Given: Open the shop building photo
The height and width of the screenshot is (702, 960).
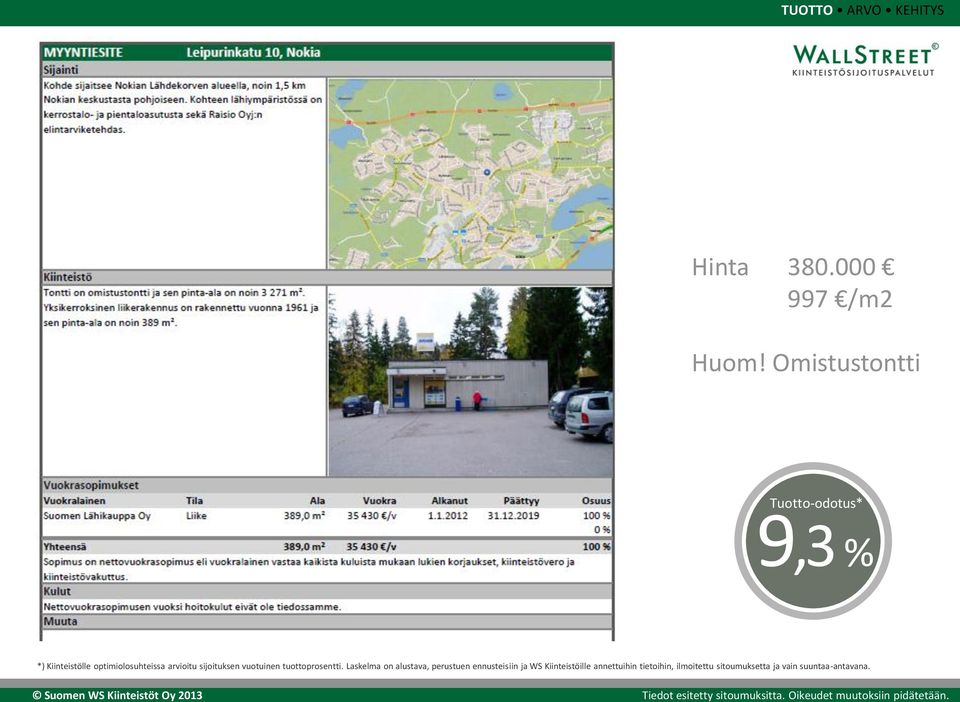Looking at the screenshot, I should 470,381.
